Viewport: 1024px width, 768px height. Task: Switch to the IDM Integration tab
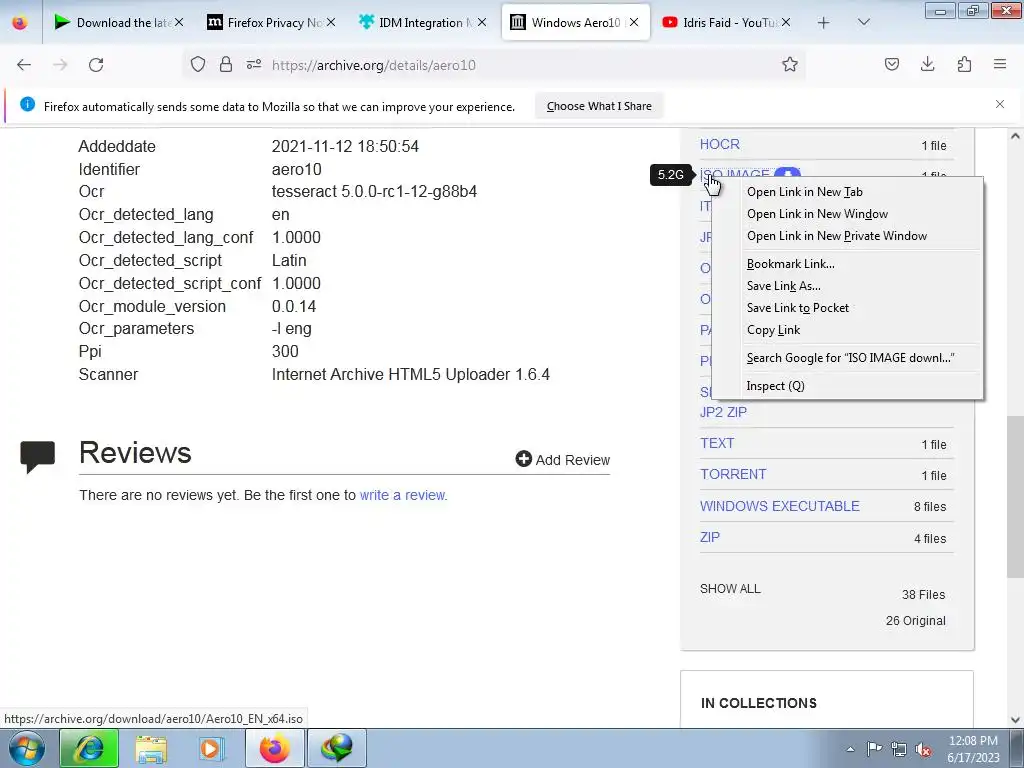tap(423, 23)
